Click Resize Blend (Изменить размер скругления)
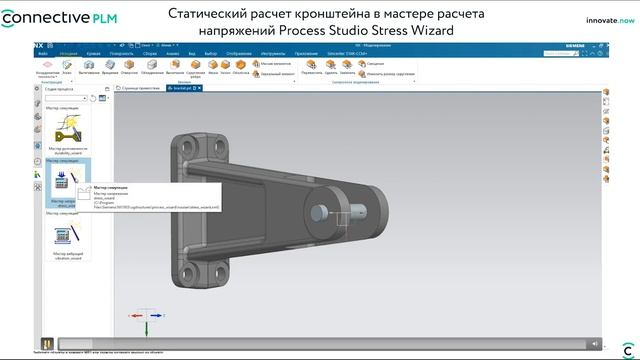Image resolution: width=640 pixels, height=360 pixels. pyautogui.click(x=386, y=74)
